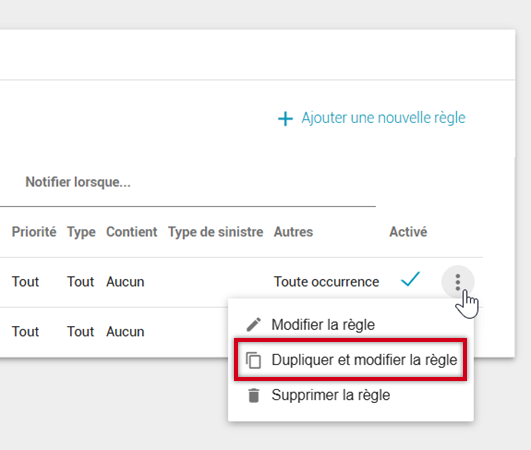The image size is (531, 450).
Task: Click the Autres column header
Action: 293,232
